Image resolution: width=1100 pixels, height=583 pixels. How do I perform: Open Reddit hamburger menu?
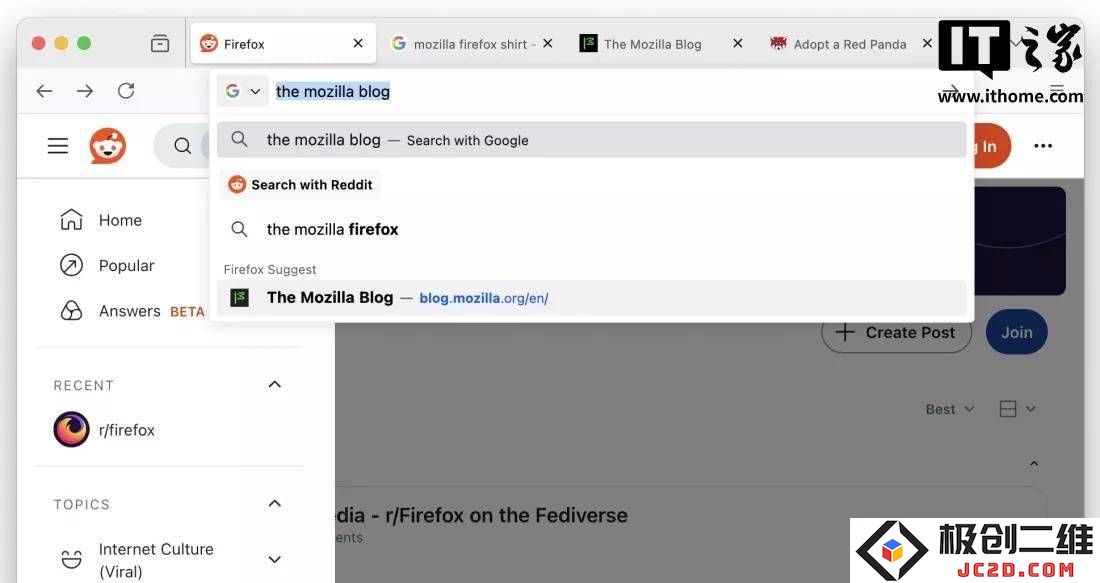(58, 146)
